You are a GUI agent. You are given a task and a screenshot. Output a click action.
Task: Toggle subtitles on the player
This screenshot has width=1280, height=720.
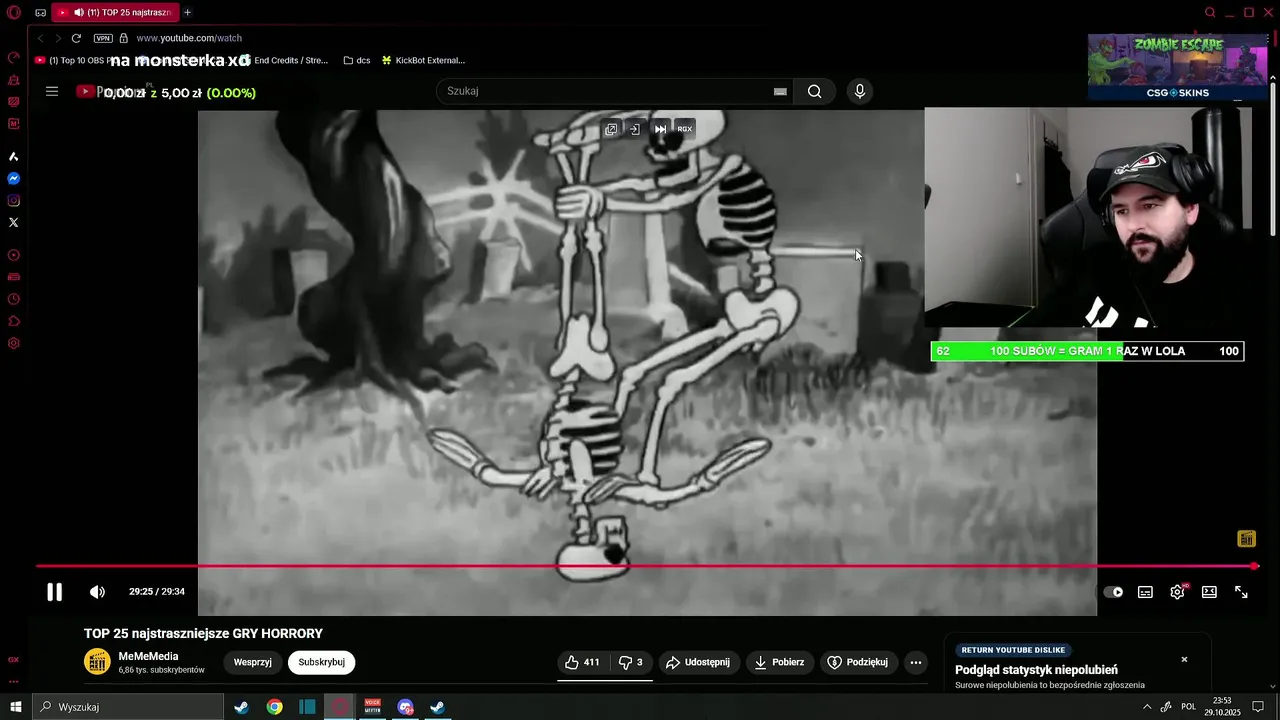pyautogui.click(x=1145, y=592)
